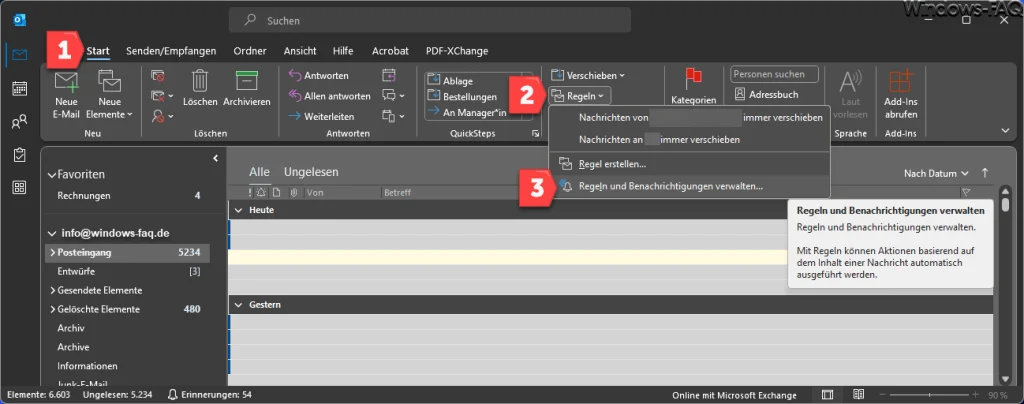Collapse the info@windows-faq.de account

click(52, 234)
